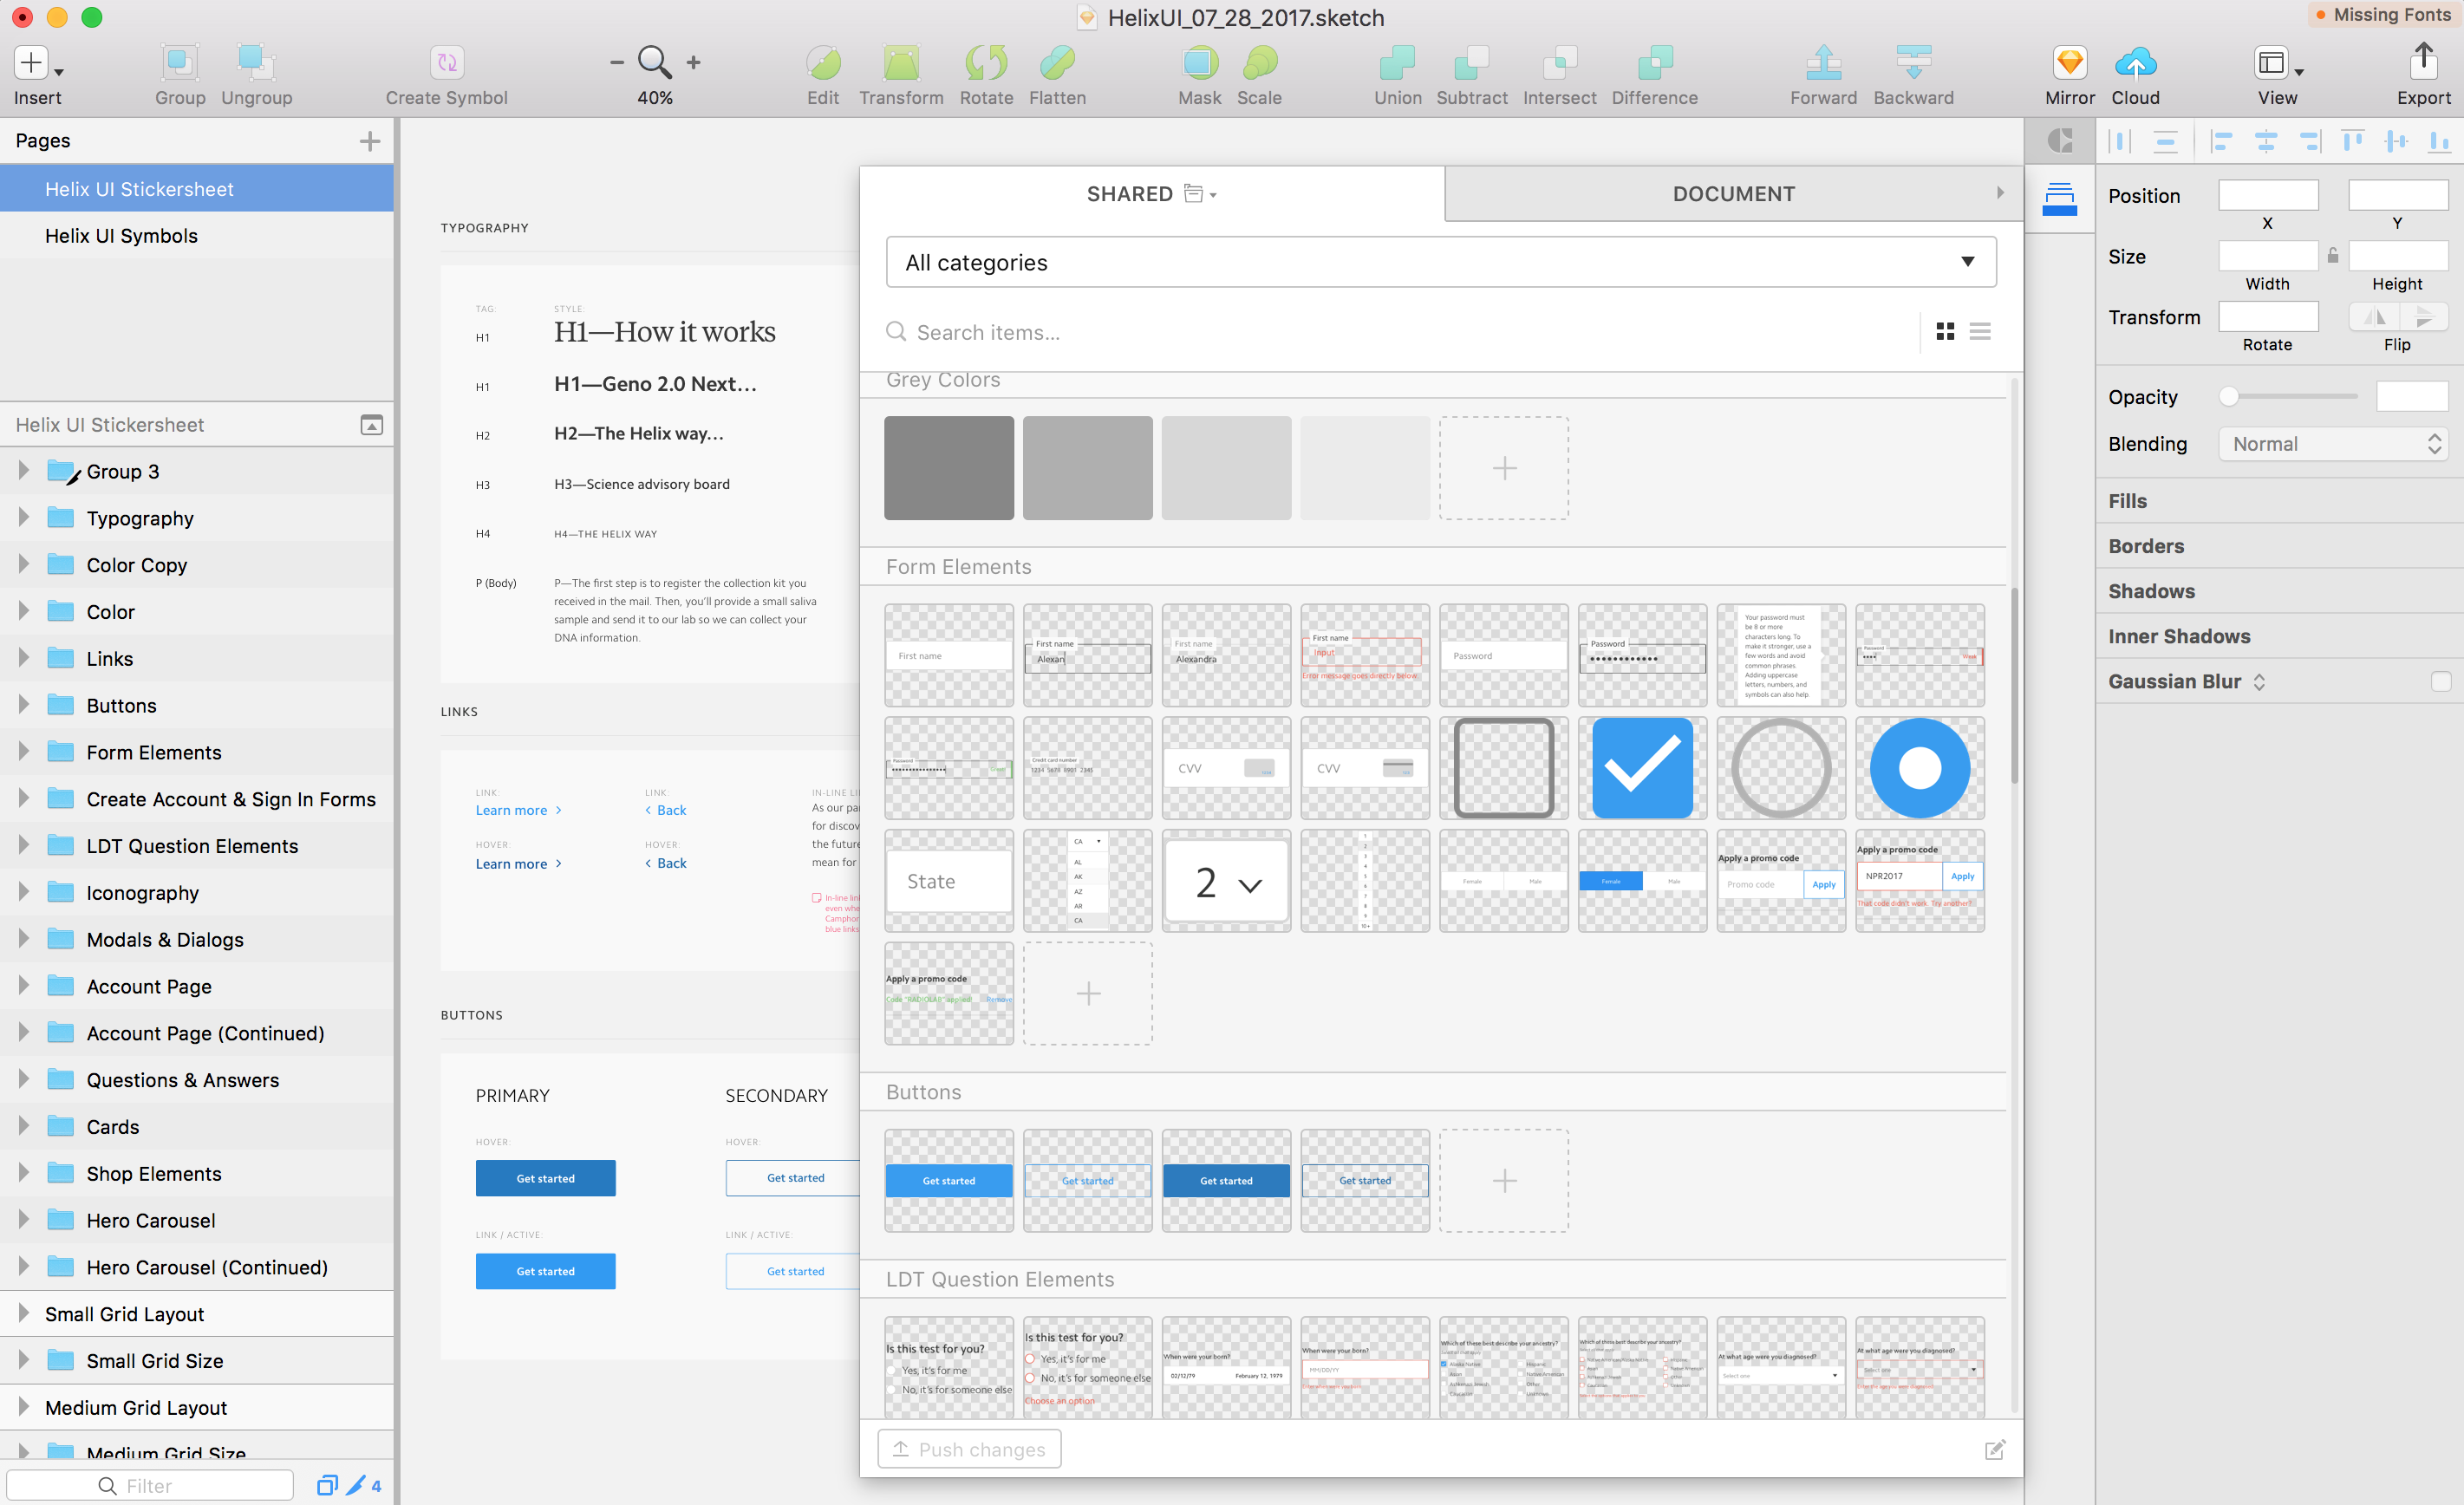
Task: Click the Search items field
Action: click(x=1400, y=332)
